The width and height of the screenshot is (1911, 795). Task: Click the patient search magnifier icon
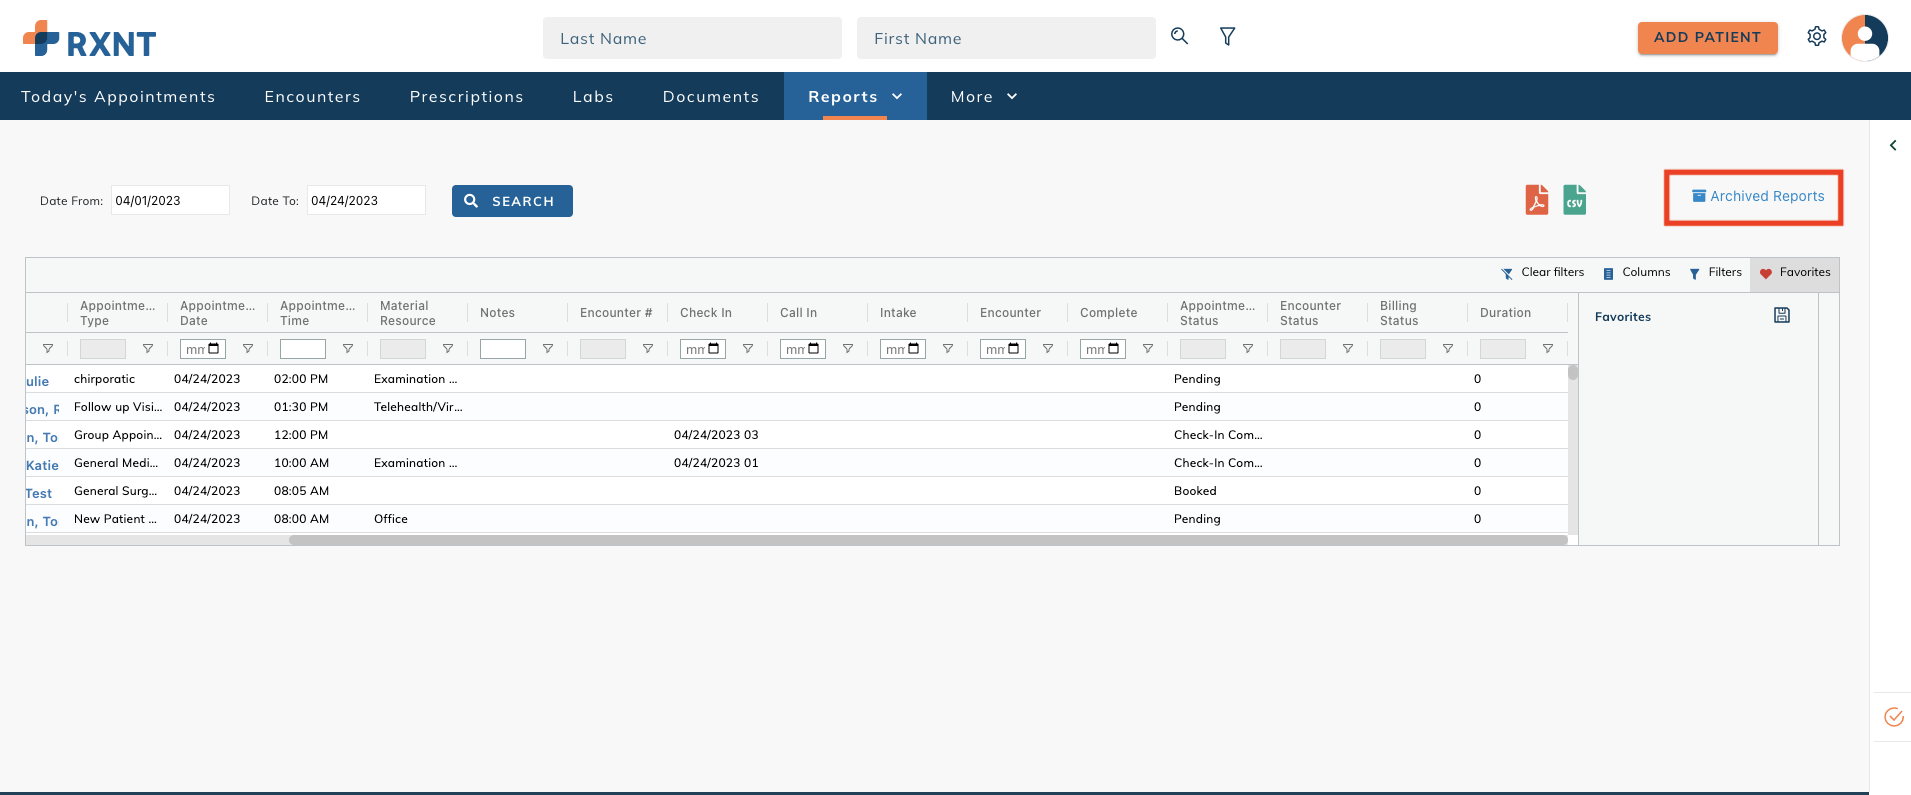click(1180, 36)
